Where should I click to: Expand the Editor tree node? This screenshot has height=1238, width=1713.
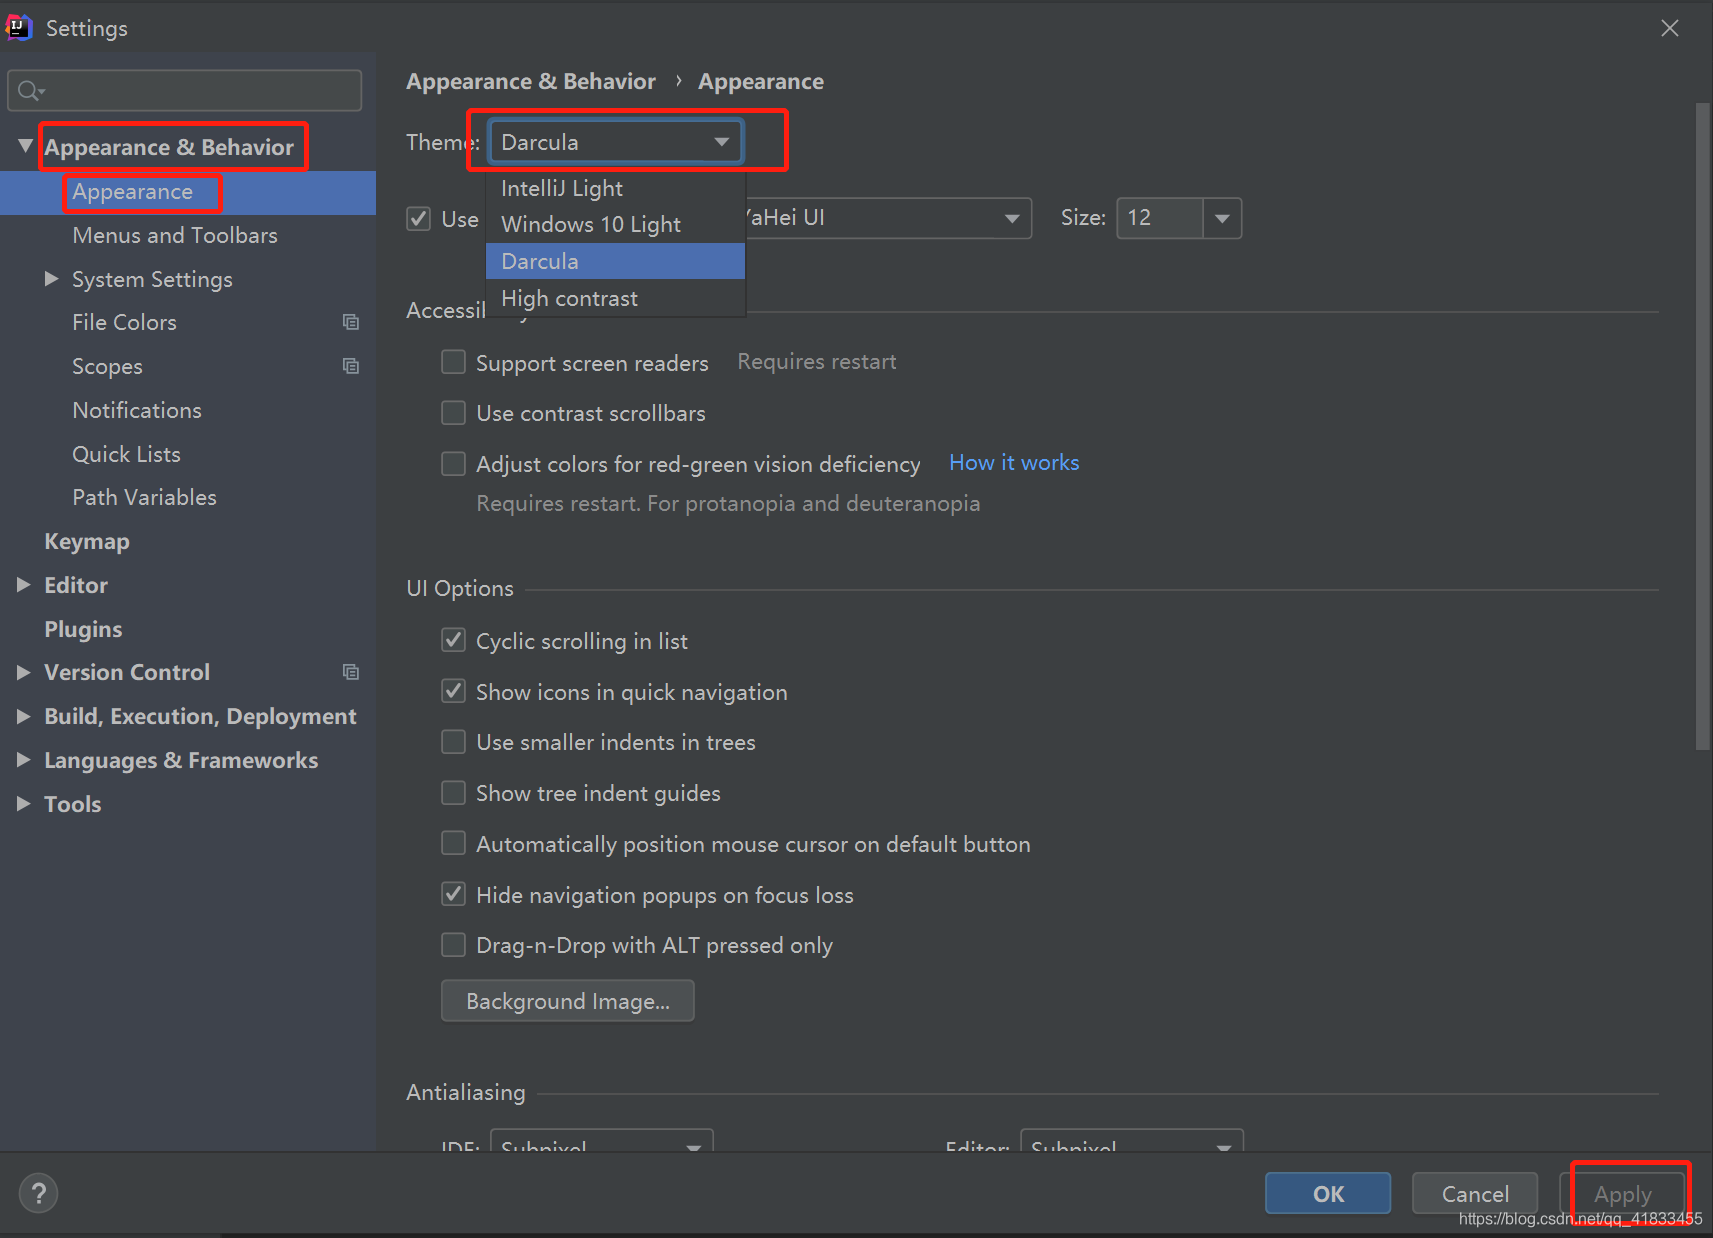coord(24,585)
